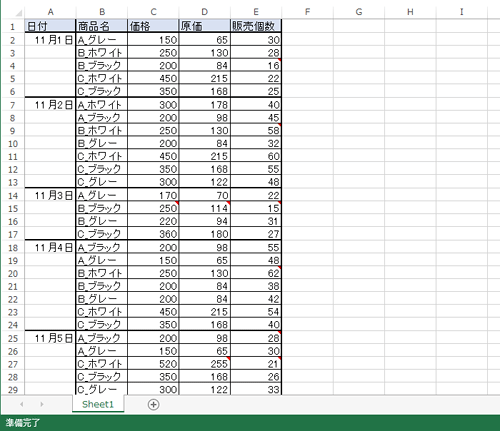This screenshot has height=431, width=500.
Task: Select column A header
Action: click(50, 12)
